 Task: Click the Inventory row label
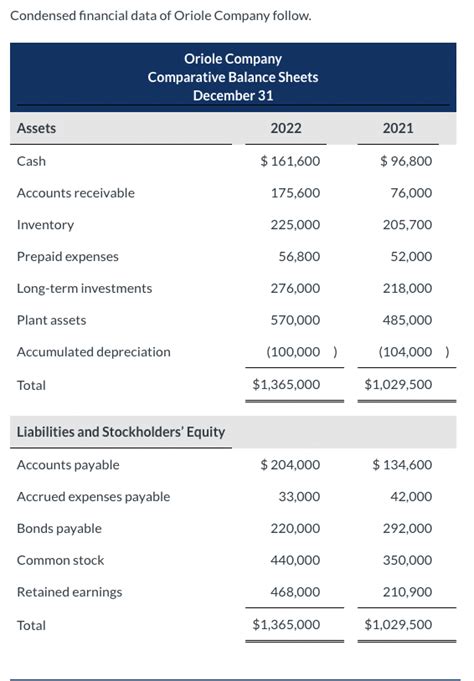click(45, 225)
